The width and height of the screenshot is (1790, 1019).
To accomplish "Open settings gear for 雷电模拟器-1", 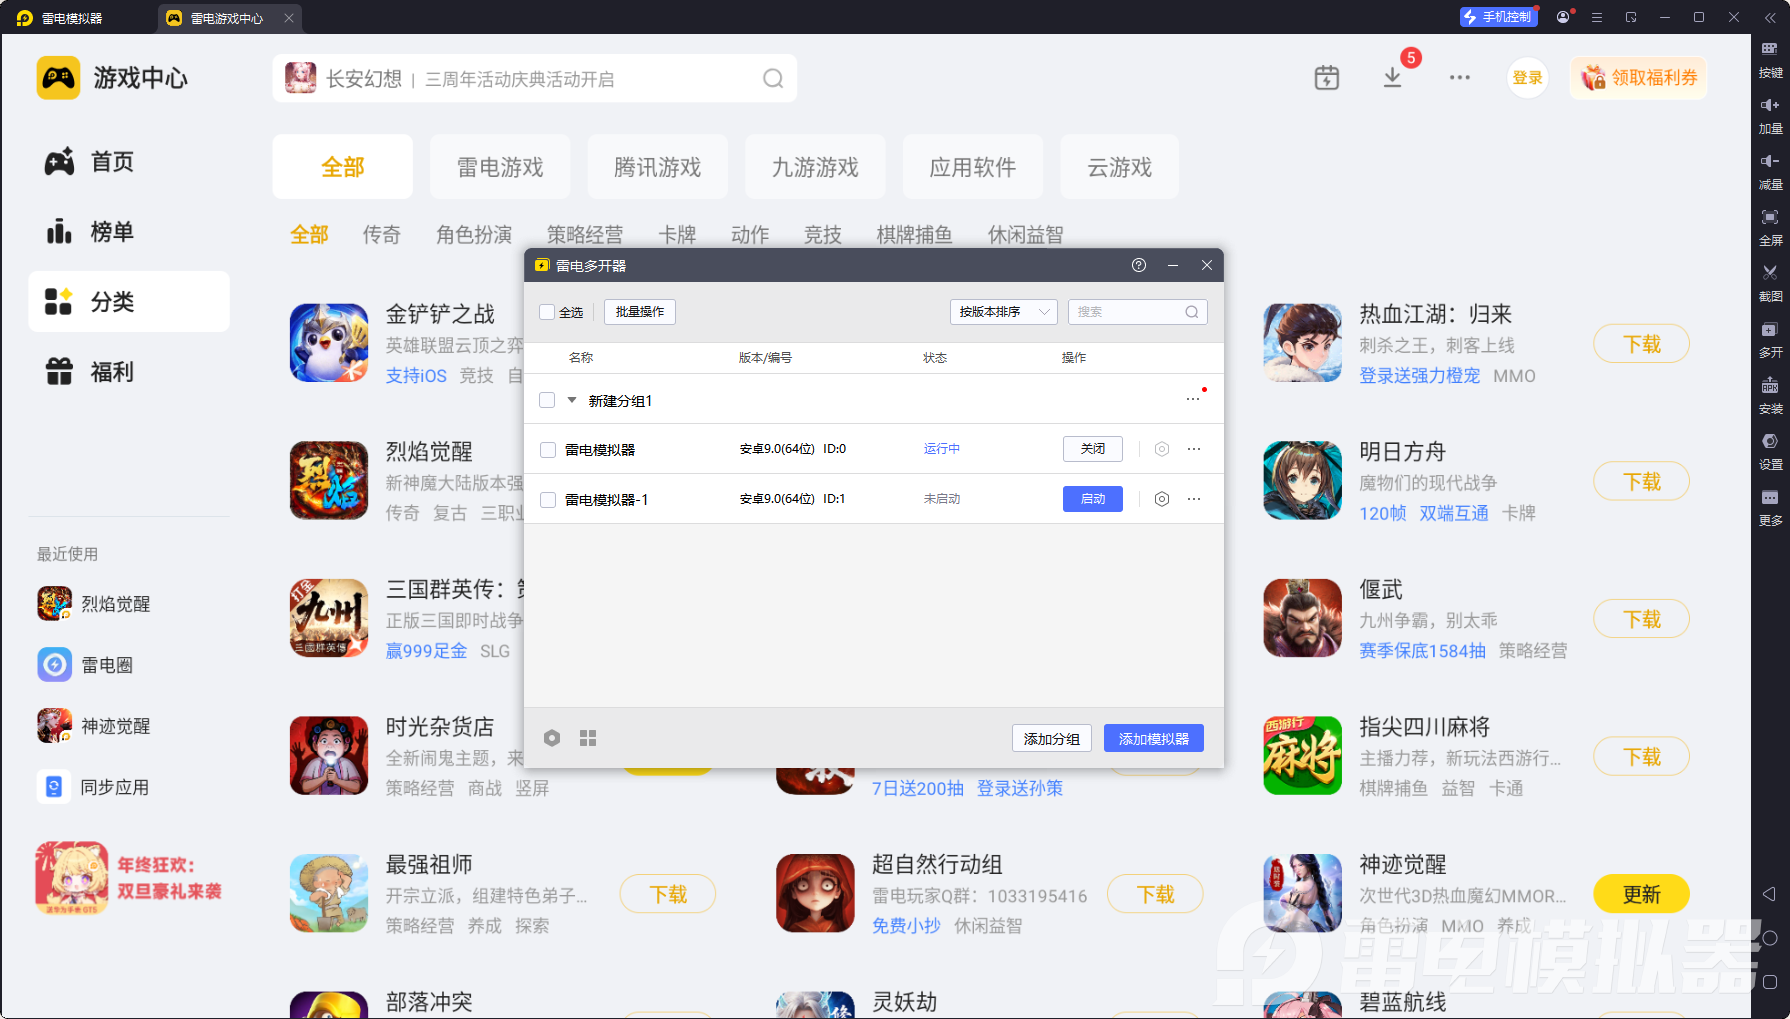I will 1162,499.
